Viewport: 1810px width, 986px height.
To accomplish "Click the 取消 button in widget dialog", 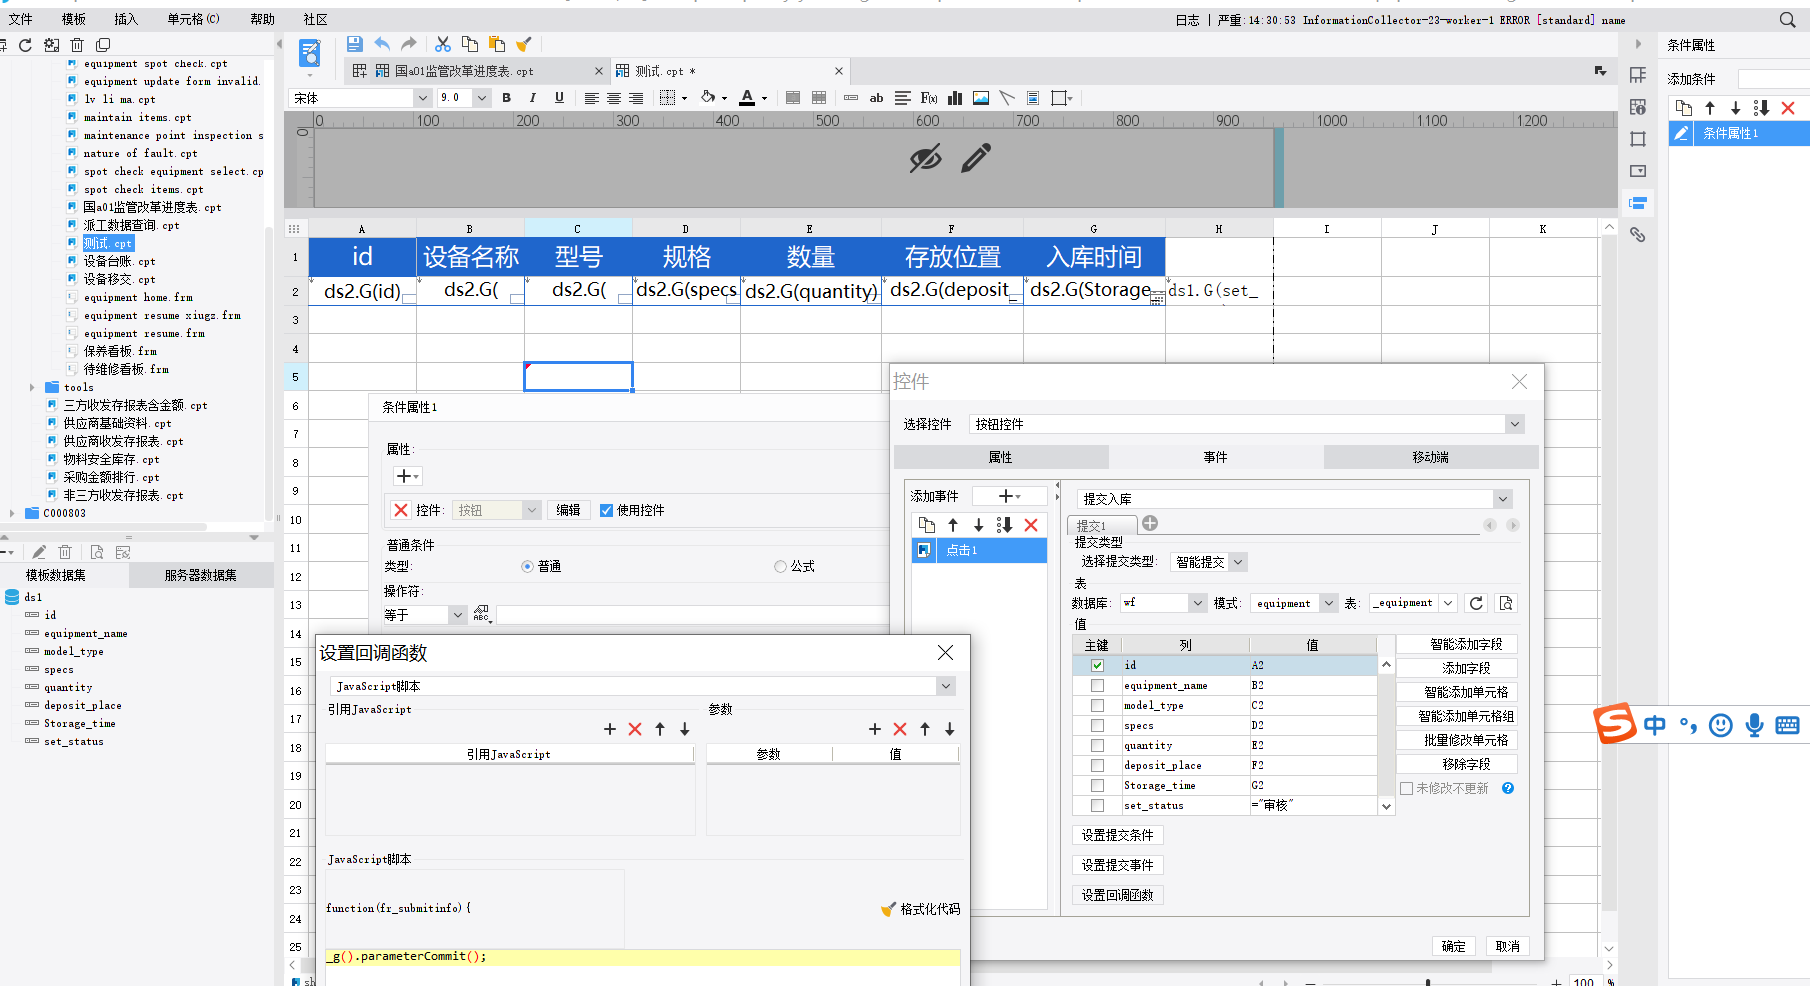I will [1507, 946].
